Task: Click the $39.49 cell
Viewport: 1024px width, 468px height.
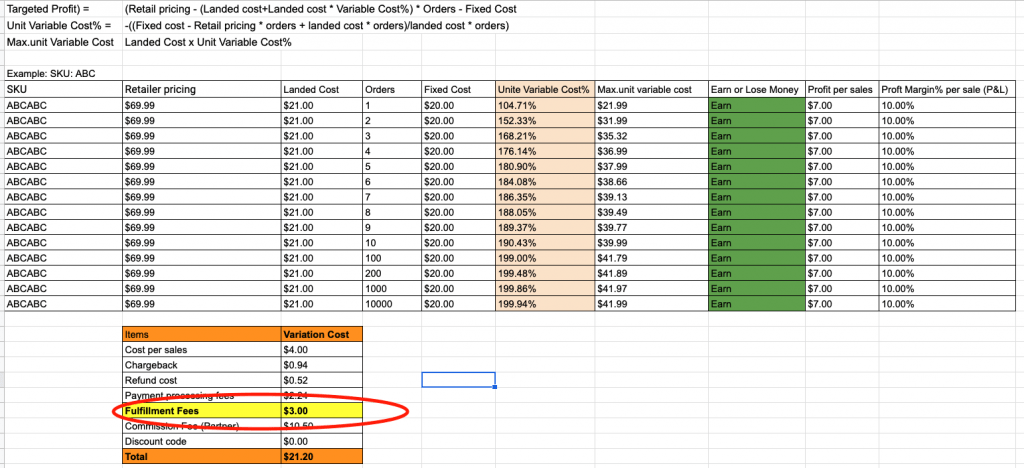Action: (651, 212)
